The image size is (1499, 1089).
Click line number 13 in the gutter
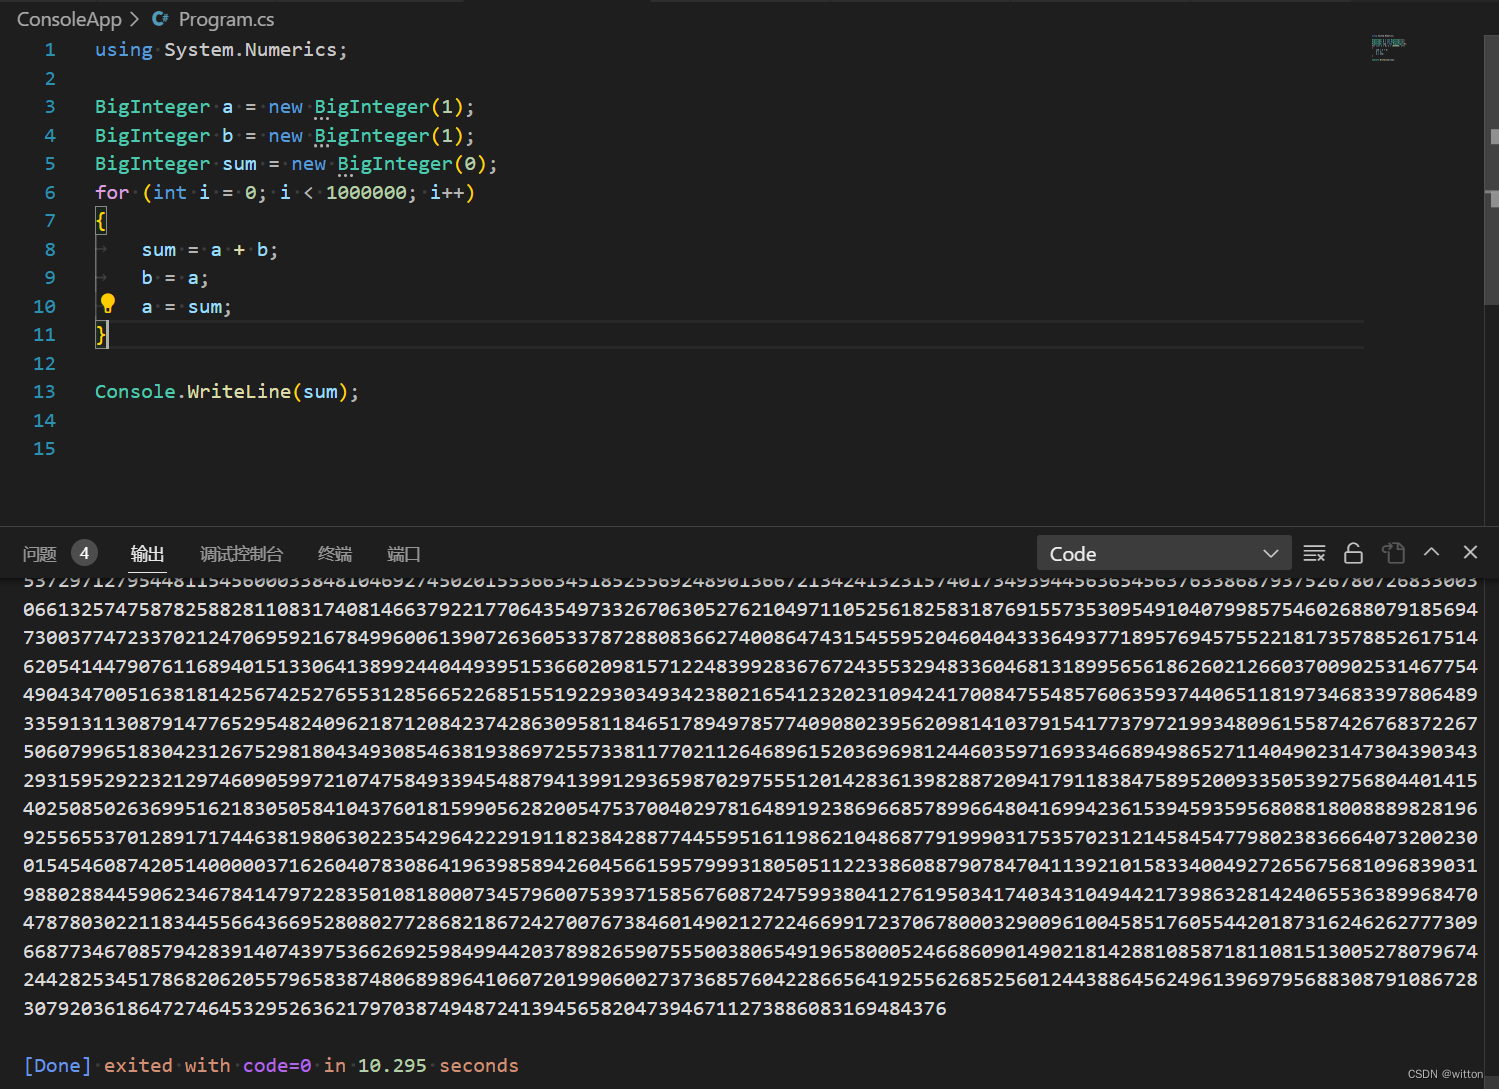[45, 392]
